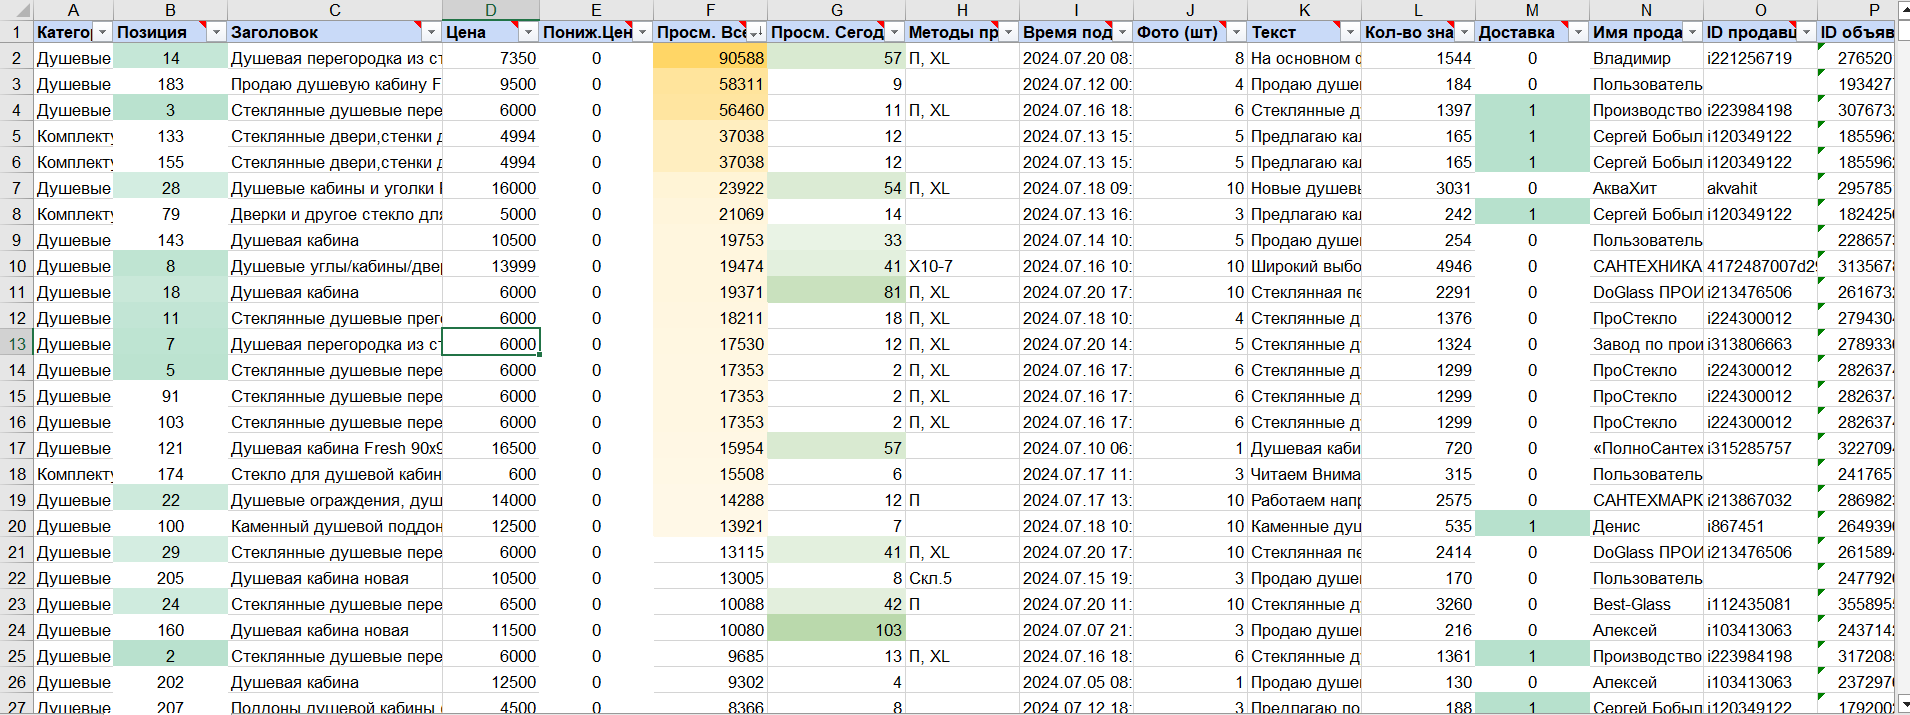
Task: Click filter arrow on Текст header
Action: click(1350, 33)
